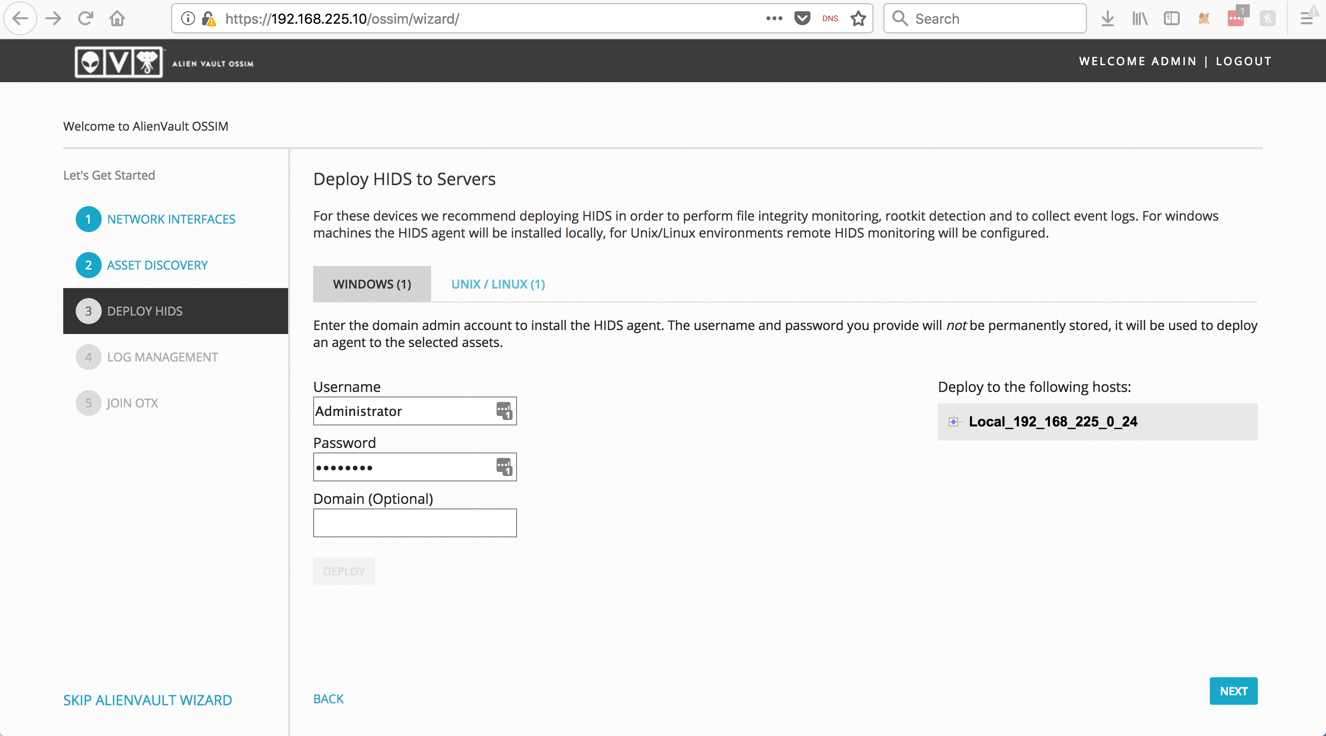This screenshot has width=1326, height=736.
Task: Select the WINDOWS (1) tab
Action: pos(372,284)
